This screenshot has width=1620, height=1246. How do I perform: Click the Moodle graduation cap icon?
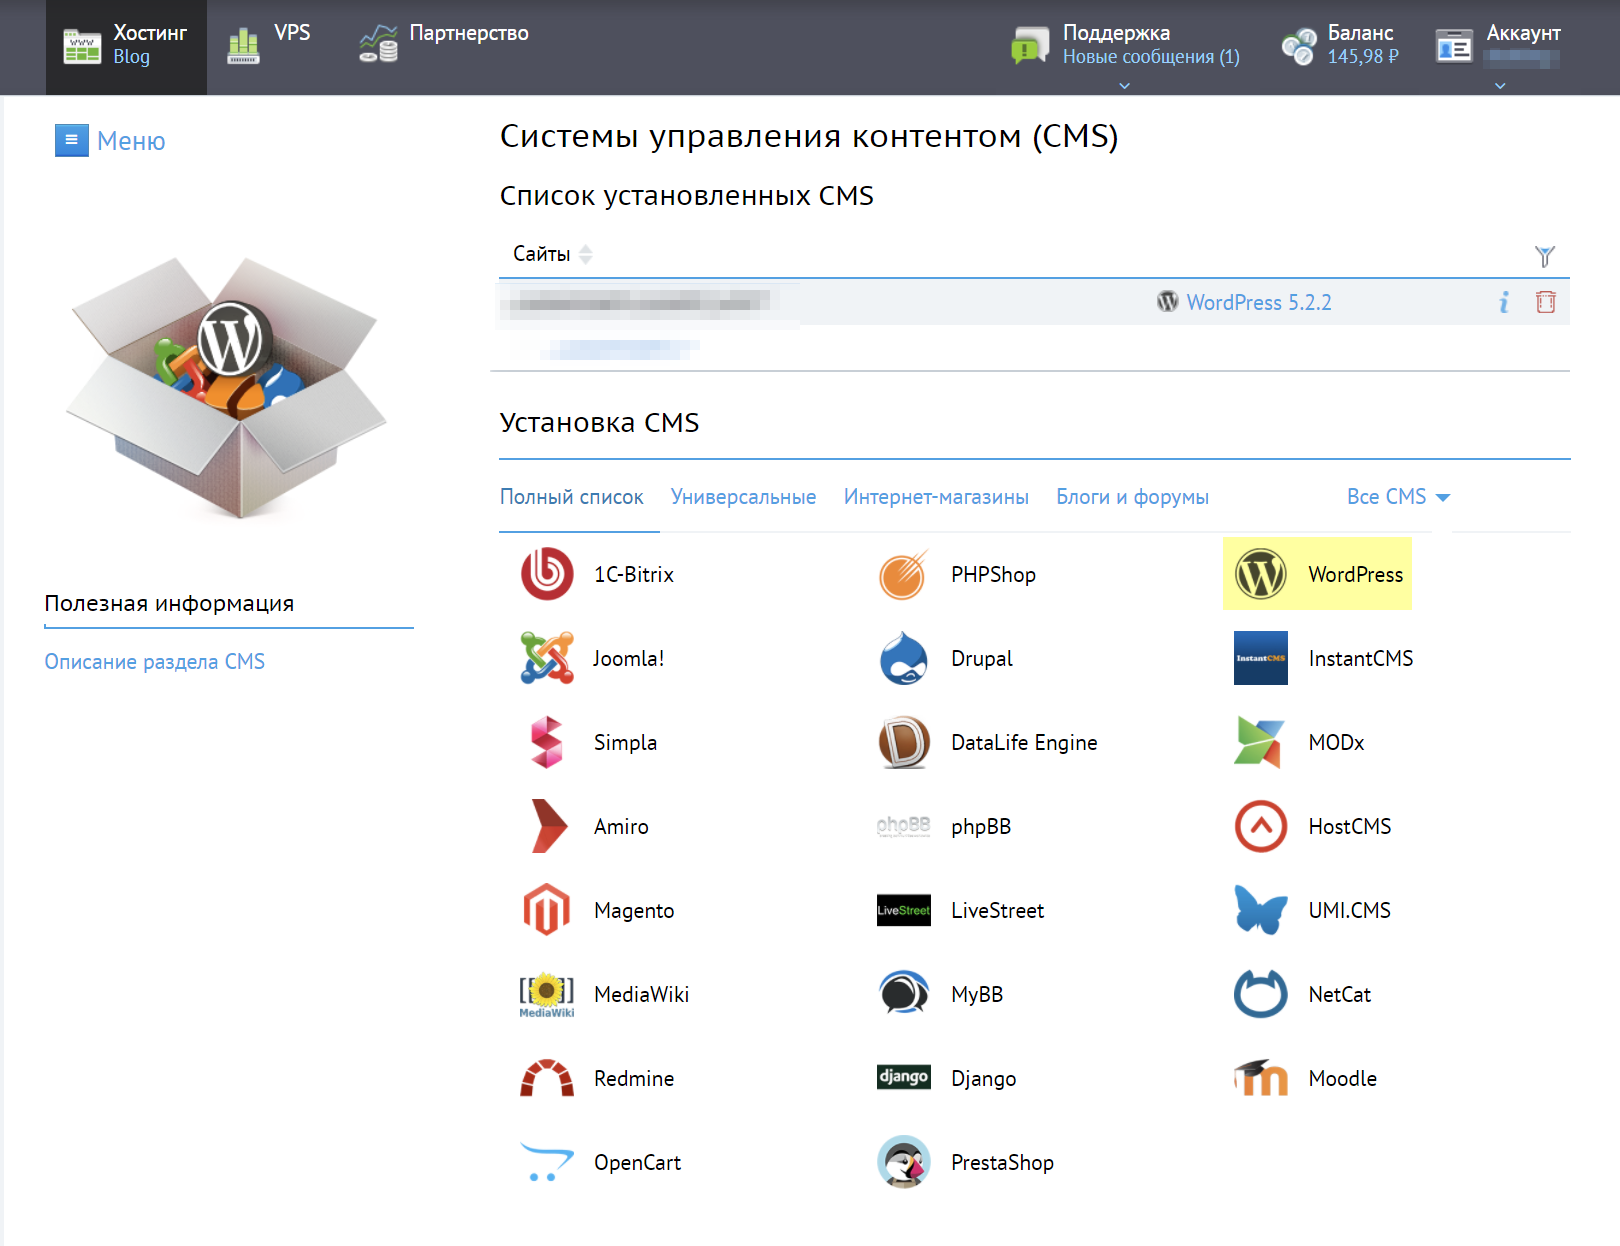pos(1261,1078)
